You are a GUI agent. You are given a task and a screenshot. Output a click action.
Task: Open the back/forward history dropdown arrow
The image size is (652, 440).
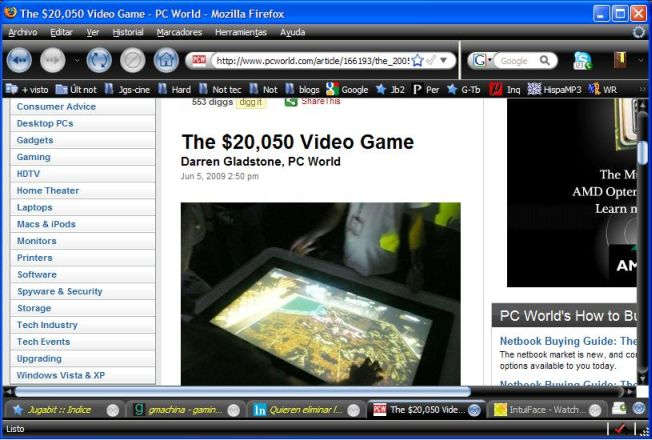pos(77,61)
